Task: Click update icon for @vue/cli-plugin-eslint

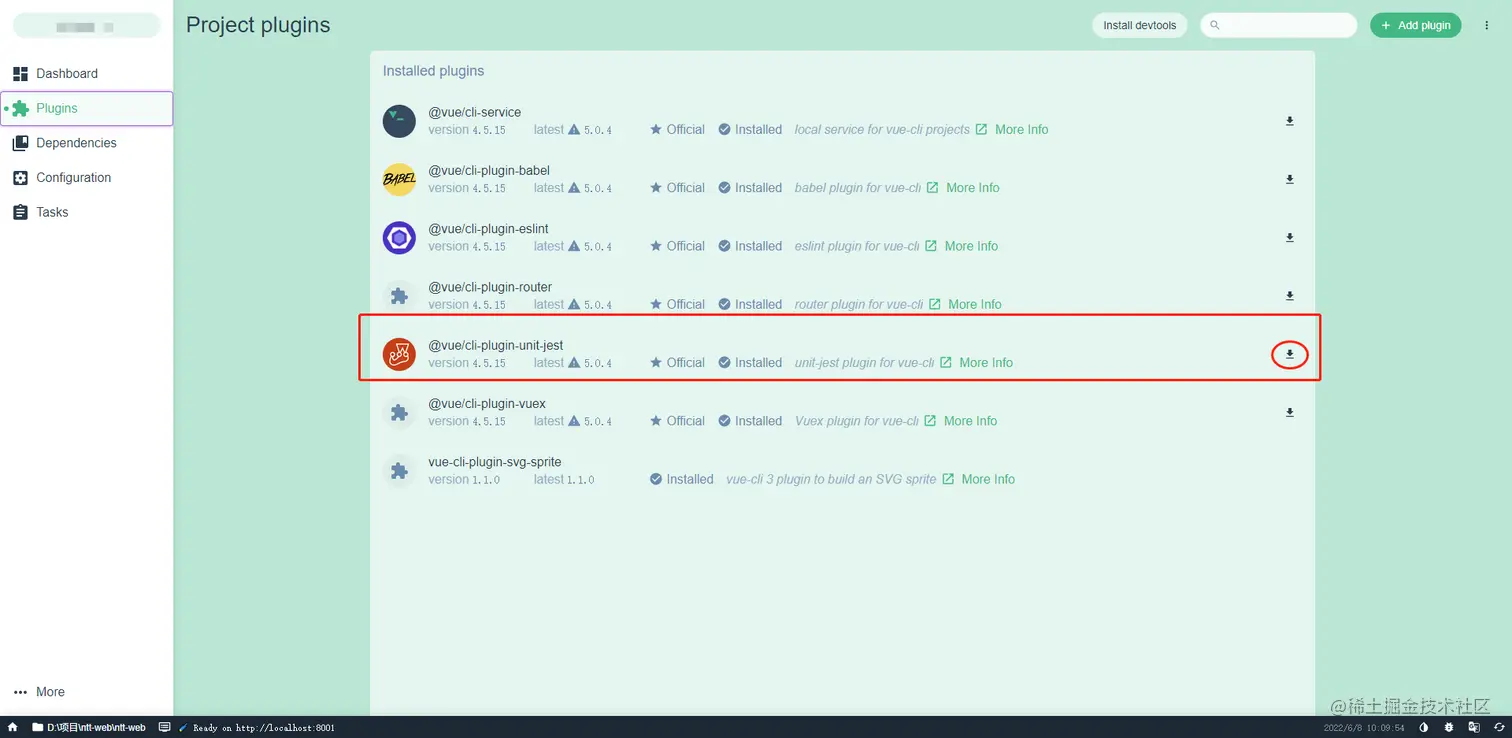Action: (1289, 237)
